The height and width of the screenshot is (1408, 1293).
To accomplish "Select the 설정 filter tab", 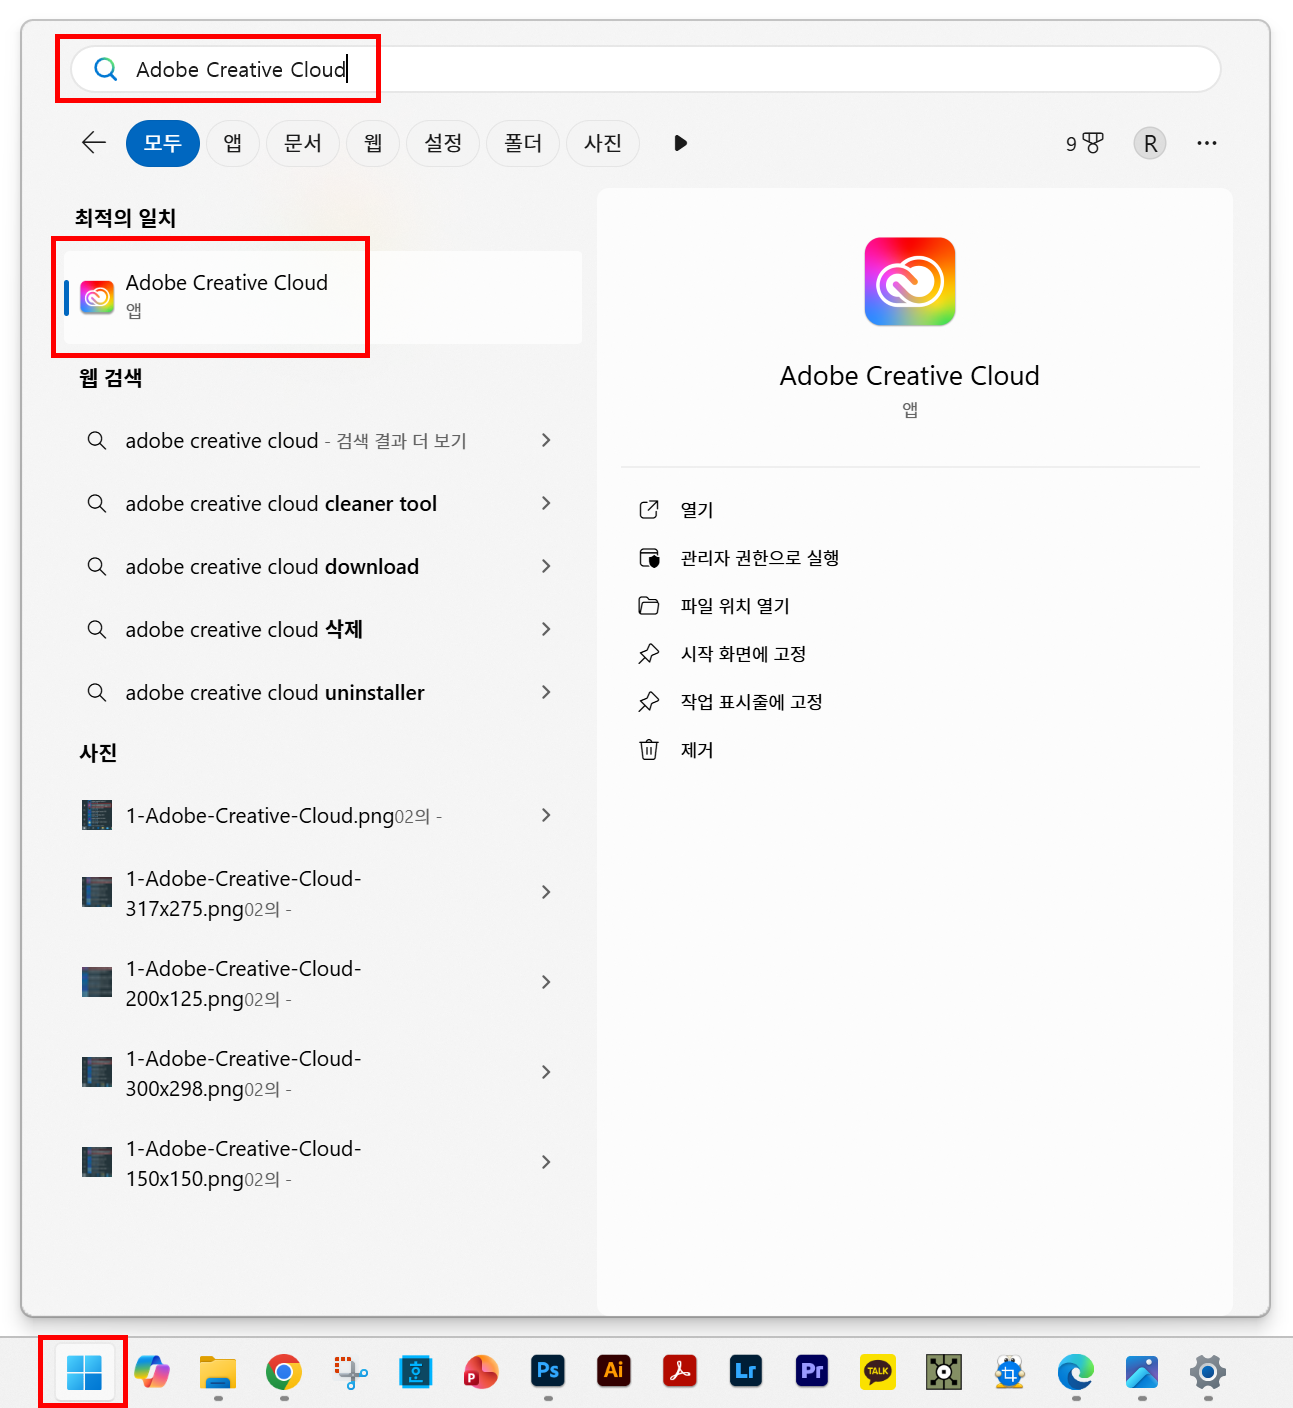I will coord(443,143).
